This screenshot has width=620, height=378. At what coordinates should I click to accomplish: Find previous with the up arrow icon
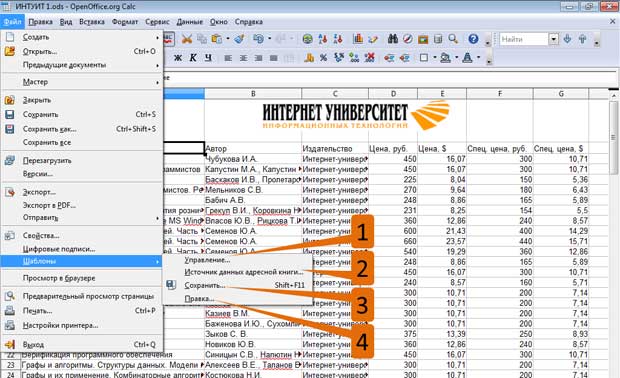[x=582, y=39]
